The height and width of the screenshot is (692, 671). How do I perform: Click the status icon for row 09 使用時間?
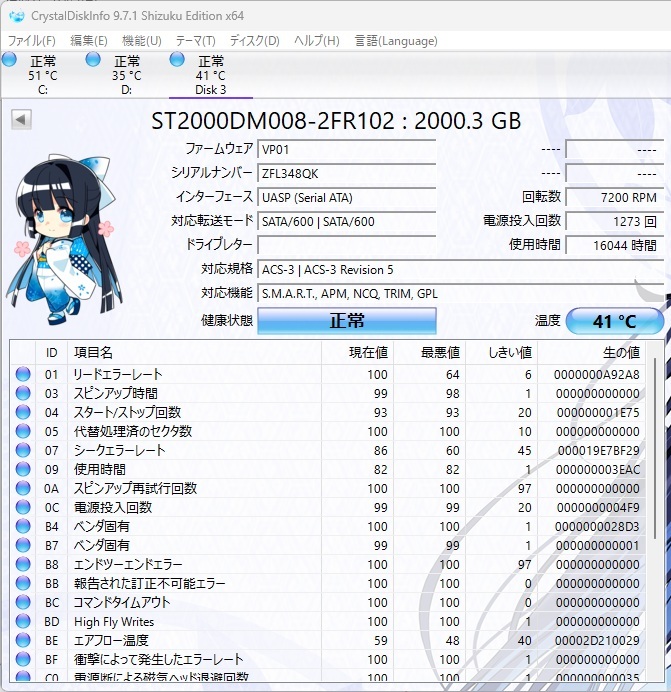[x=23, y=469]
